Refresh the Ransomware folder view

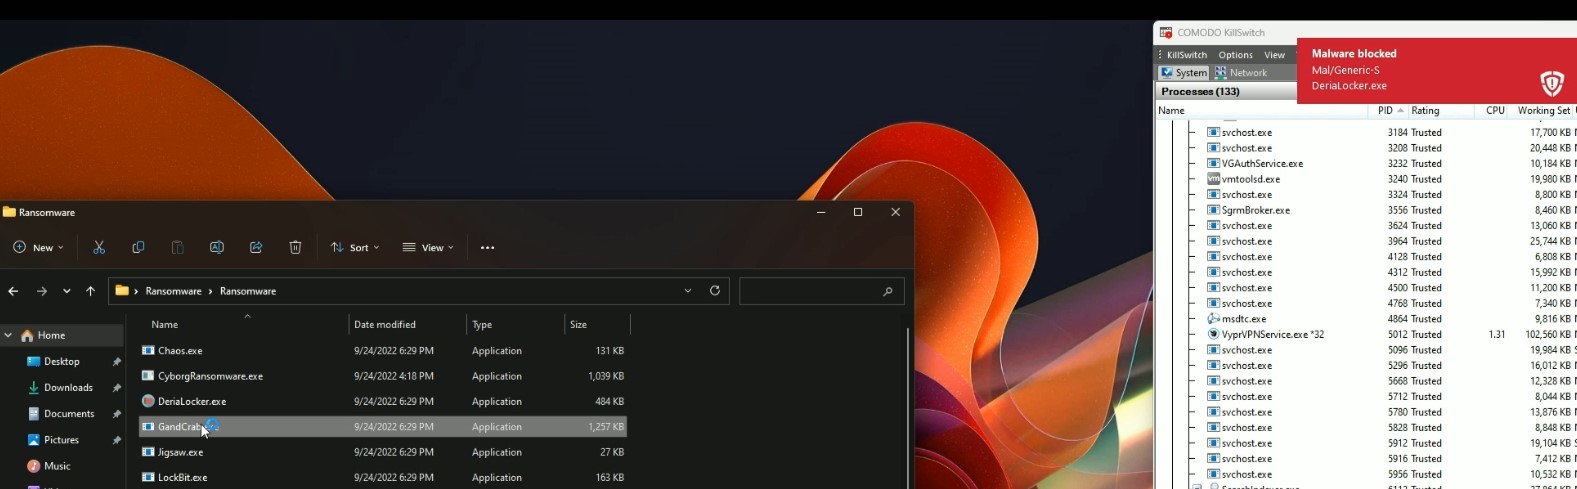point(715,291)
